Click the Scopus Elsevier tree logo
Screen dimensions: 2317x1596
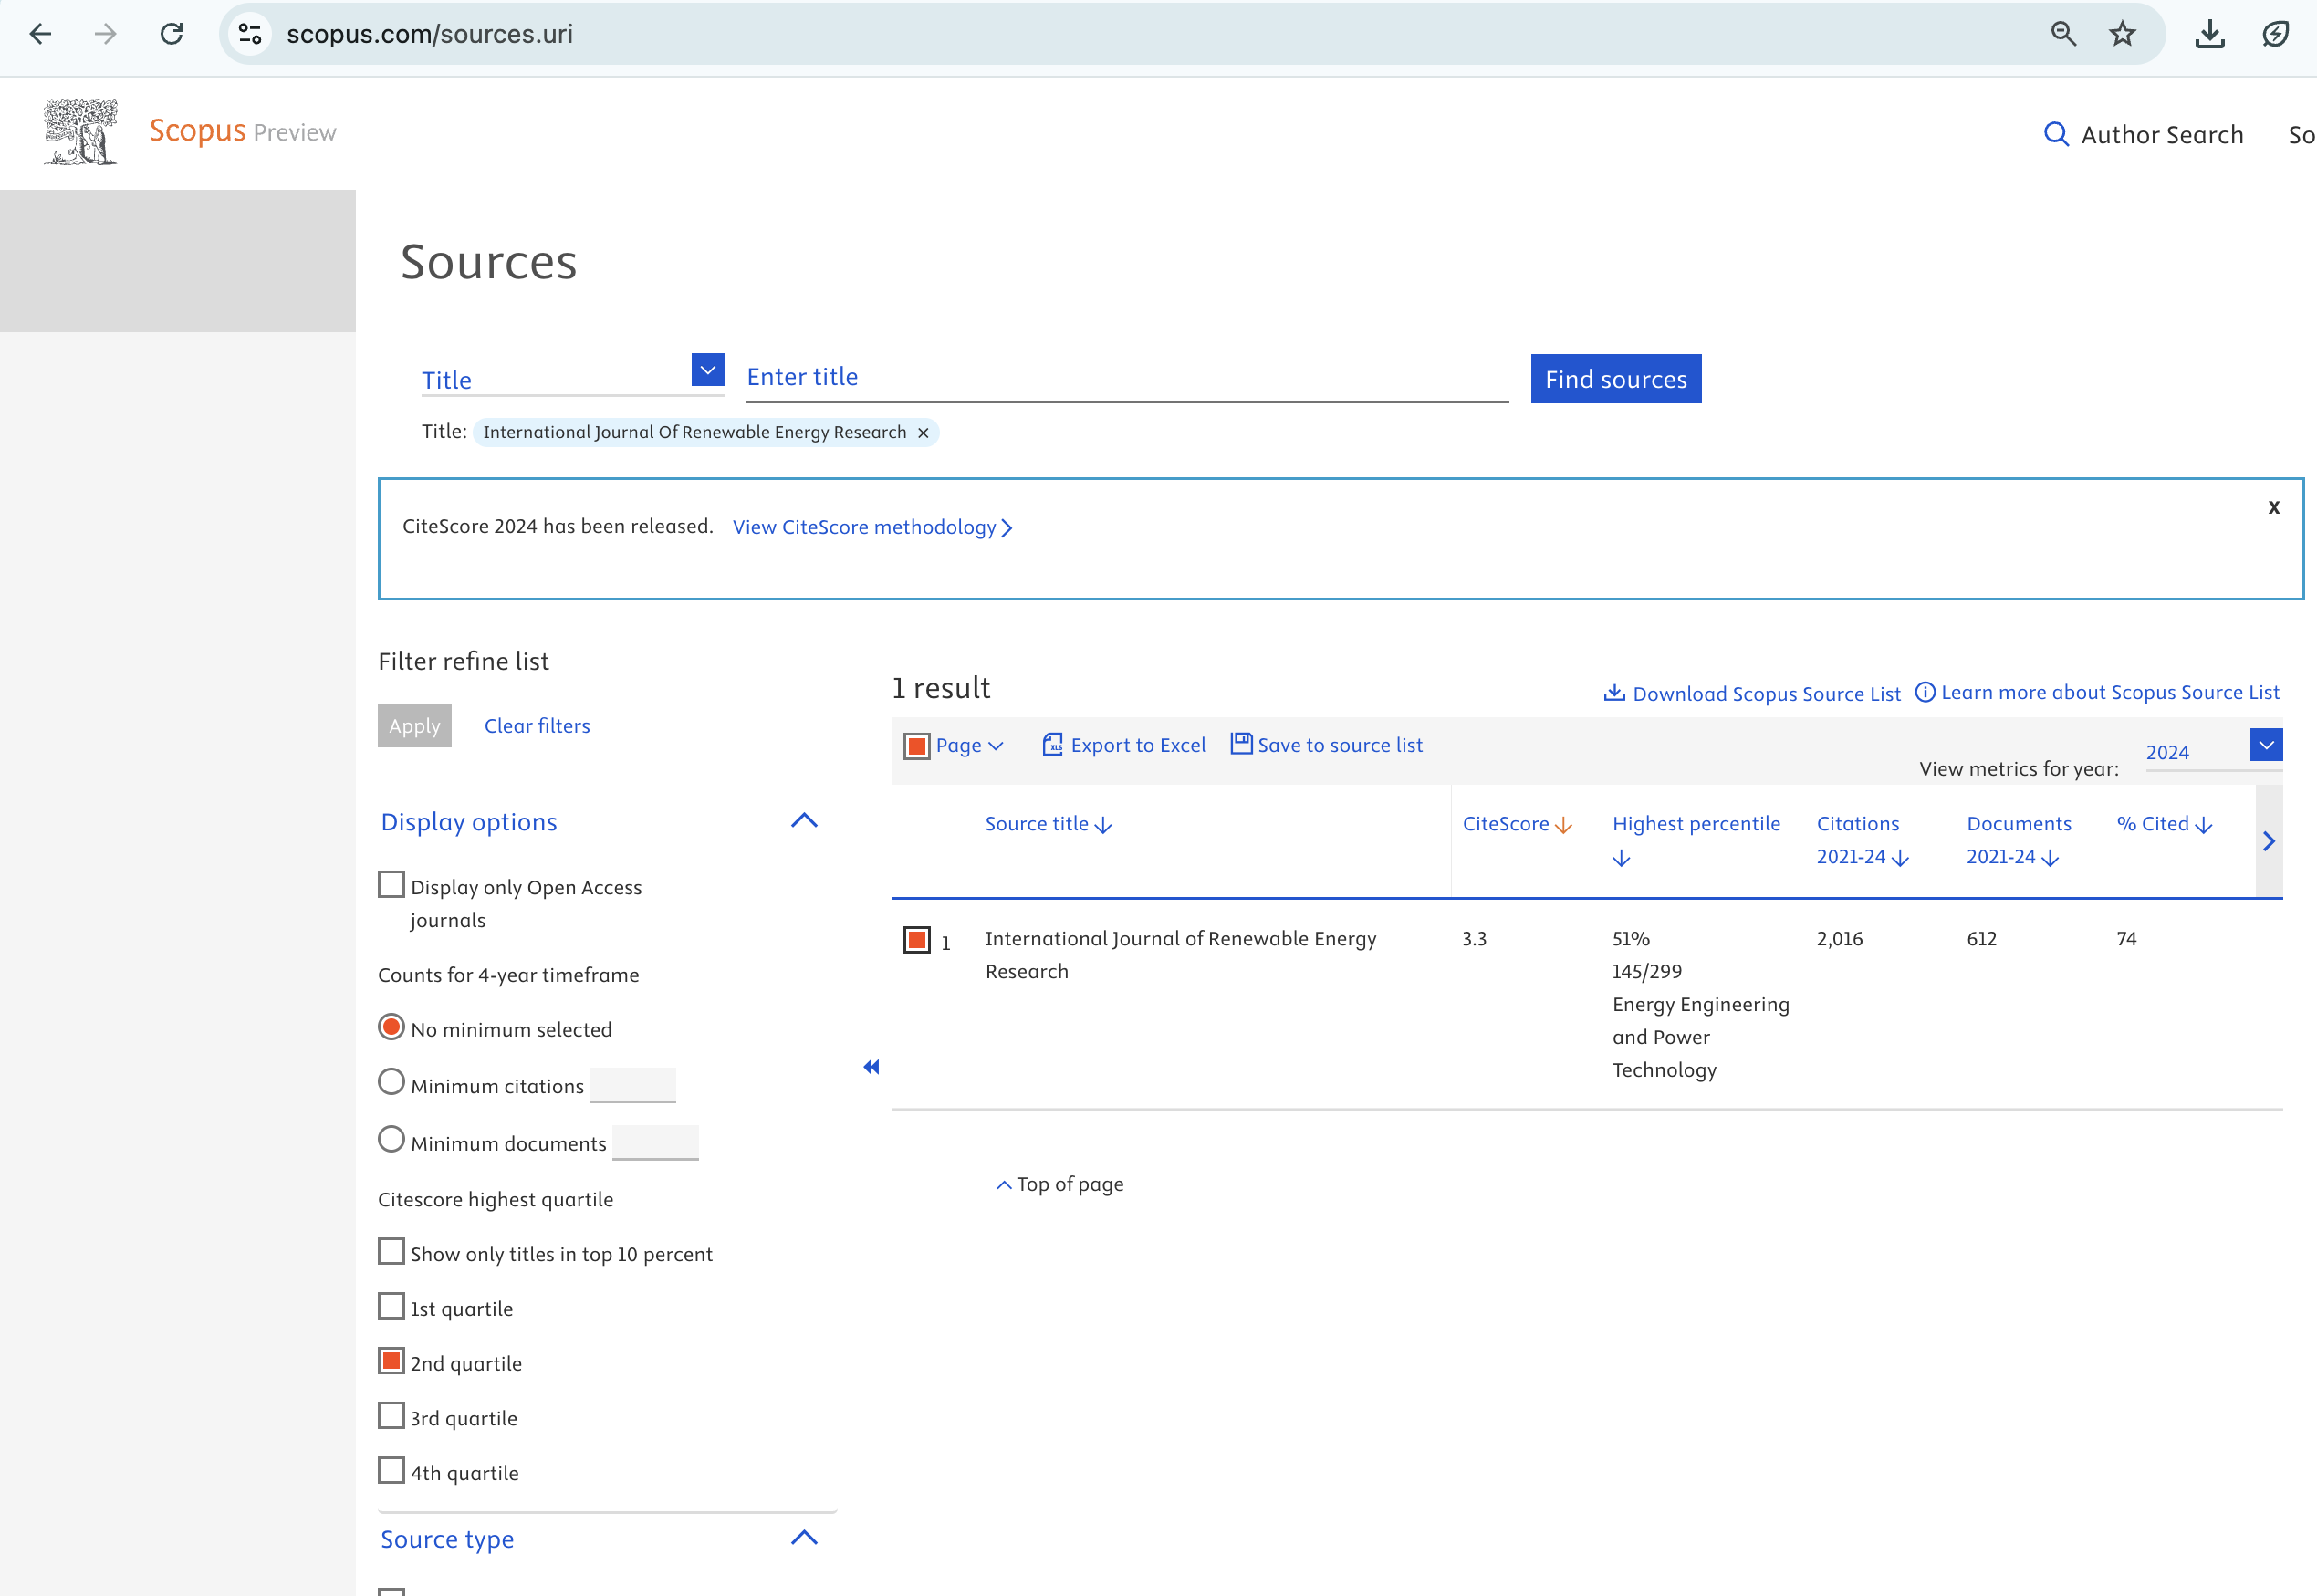click(x=81, y=132)
